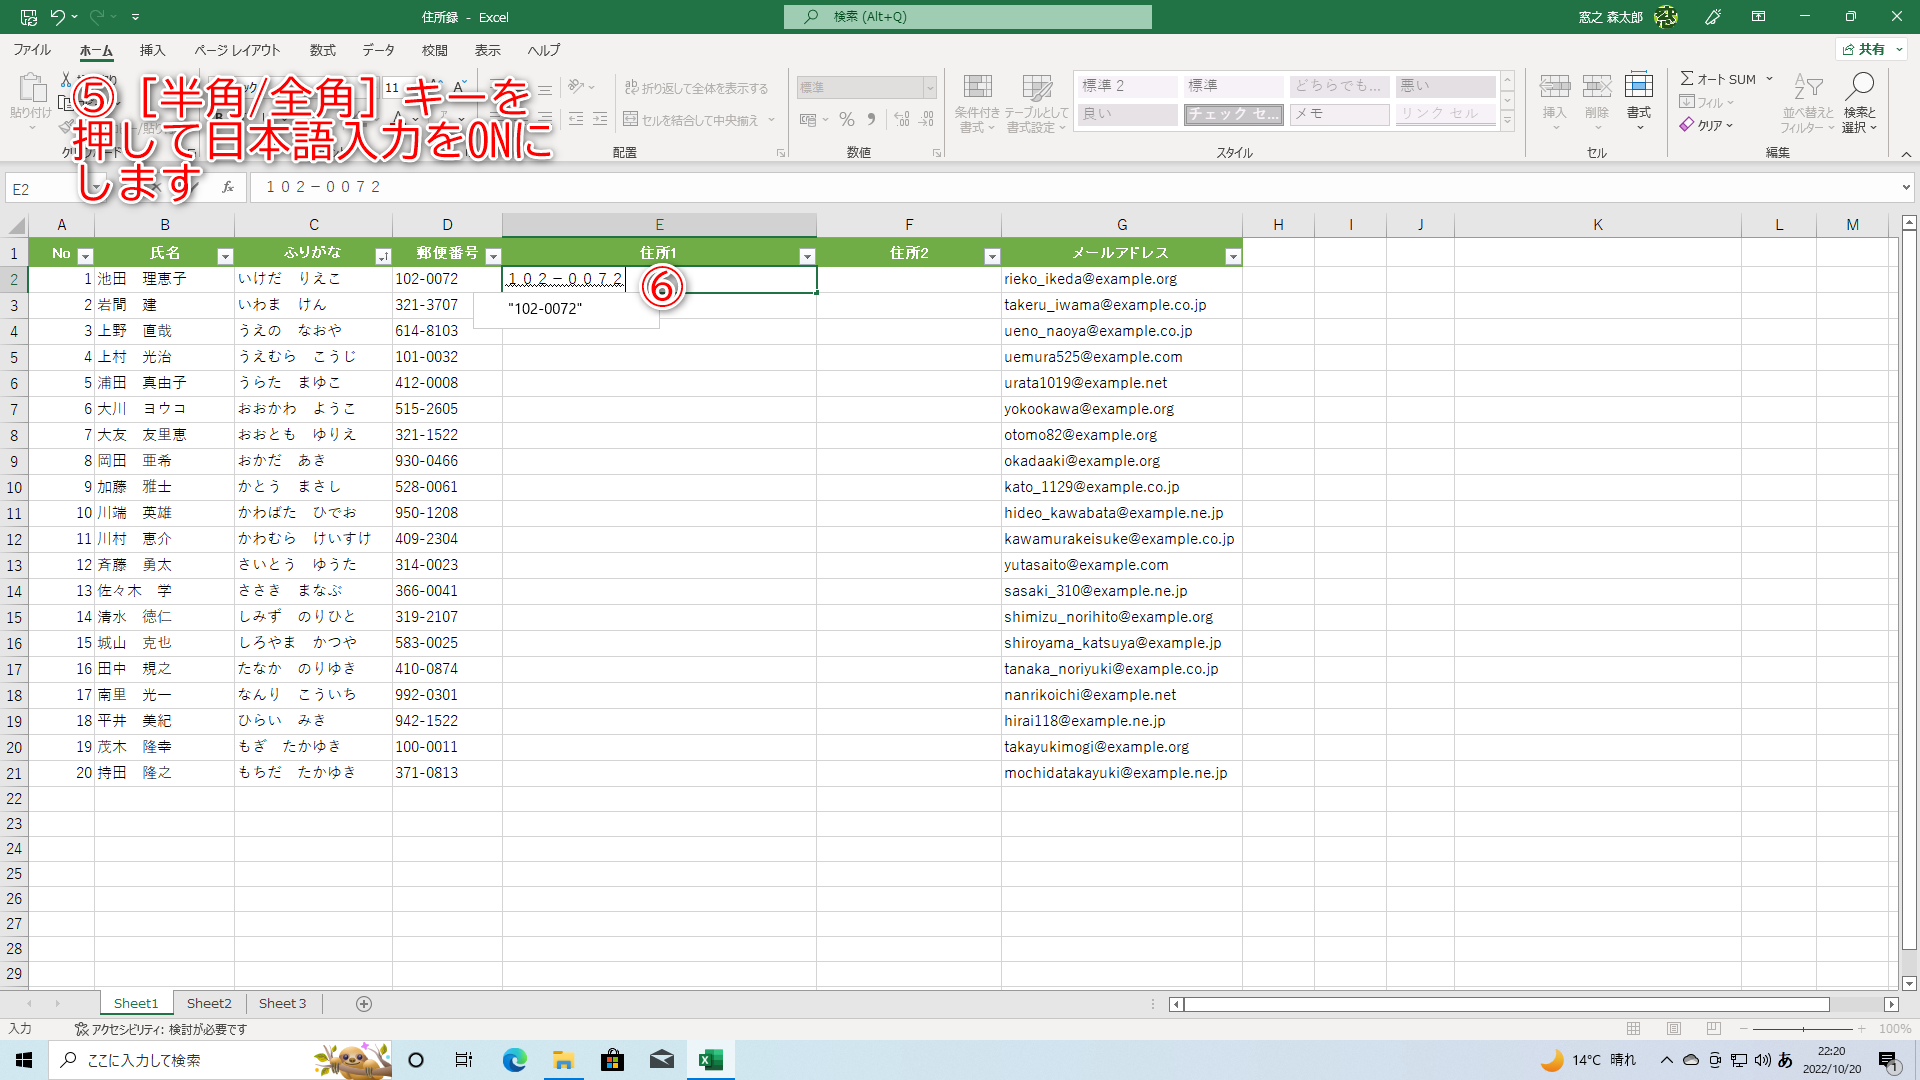Viewport: 1920px width, 1080px height.
Task: Switch to Page Break Preview view
Action: 1714,1029
